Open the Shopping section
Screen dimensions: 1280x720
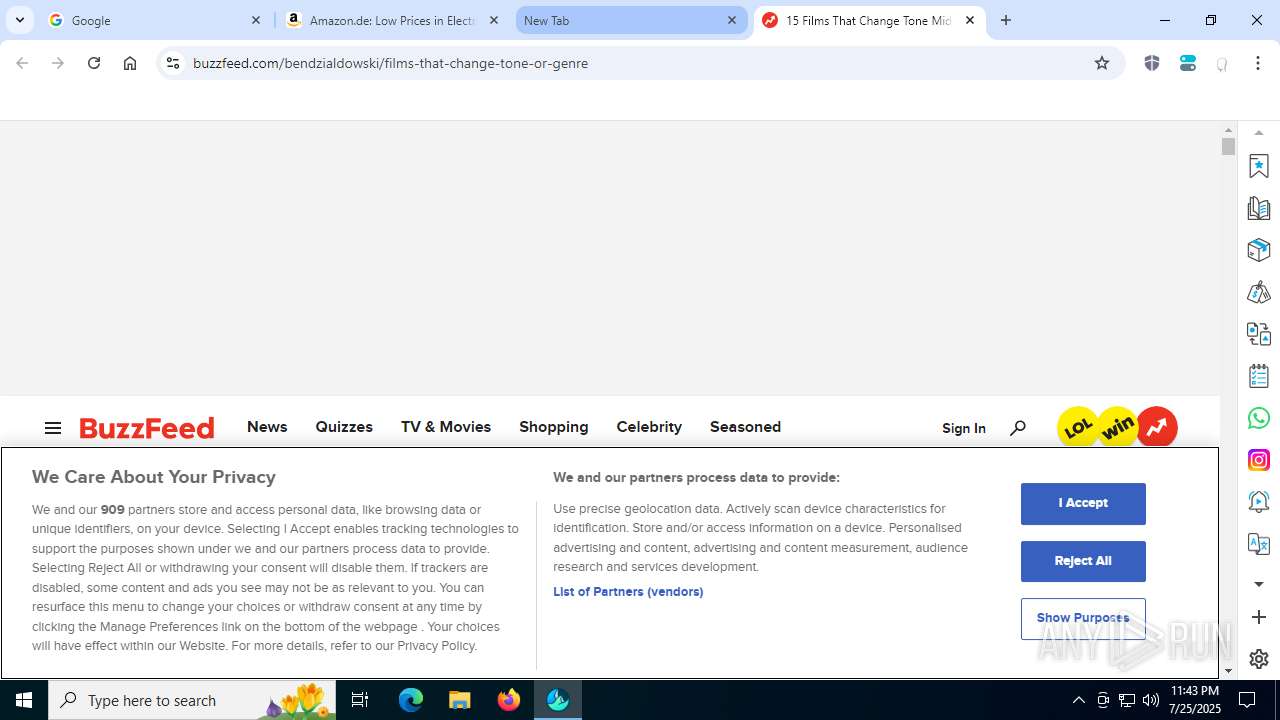pyautogui.click(x=553, y=427)
